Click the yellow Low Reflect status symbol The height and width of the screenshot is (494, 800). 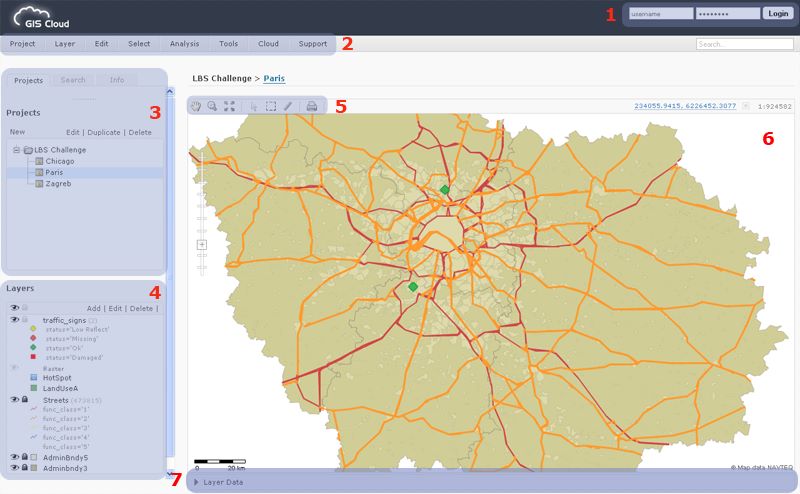coord(33,329)
